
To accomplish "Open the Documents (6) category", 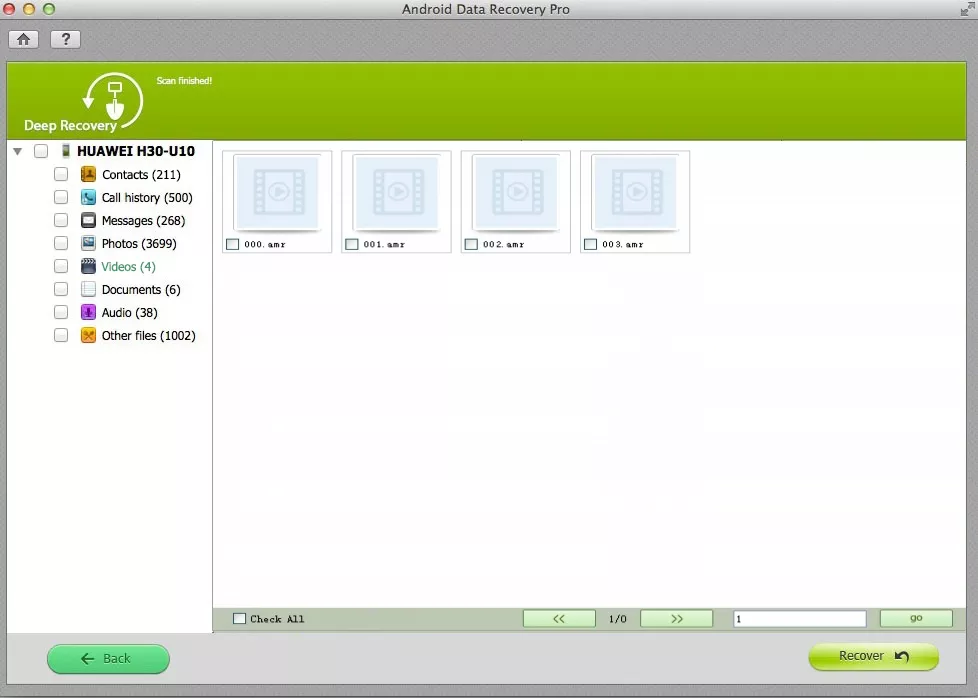I will 141,290.
